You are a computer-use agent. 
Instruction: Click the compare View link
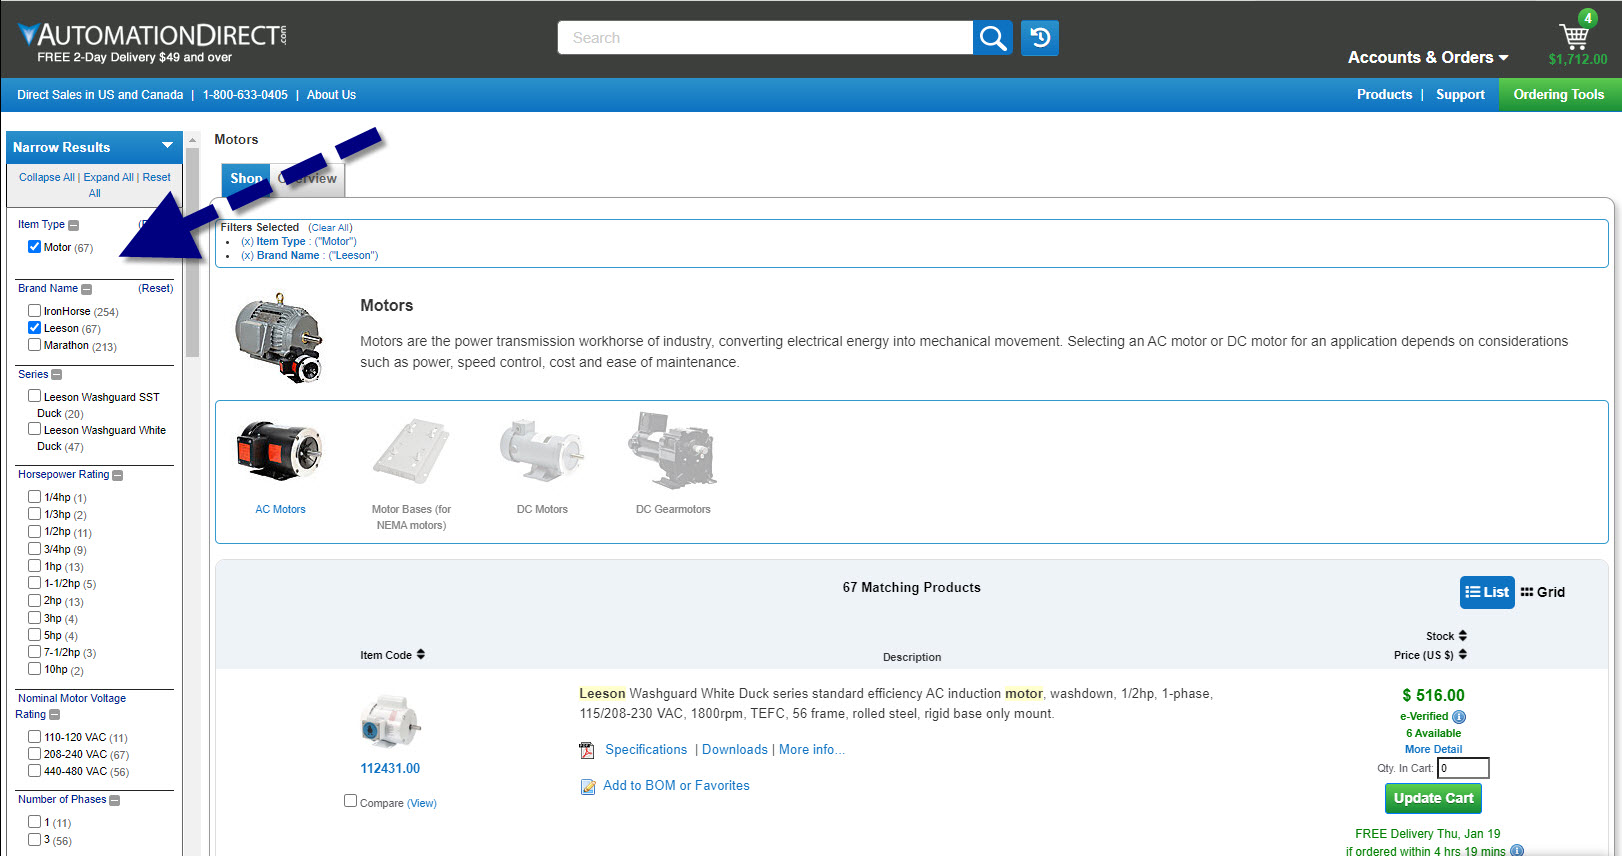422,804
